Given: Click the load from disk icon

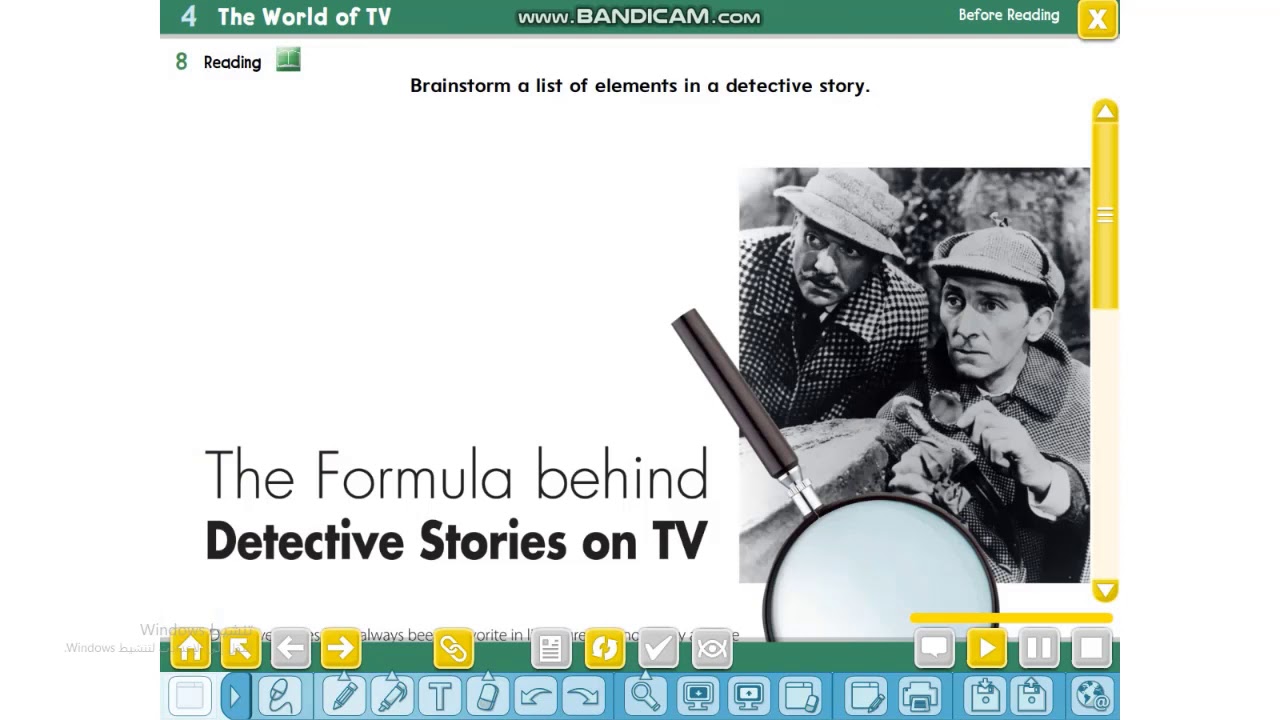Looking at the screenshot, I should [x=1032, y=695].
